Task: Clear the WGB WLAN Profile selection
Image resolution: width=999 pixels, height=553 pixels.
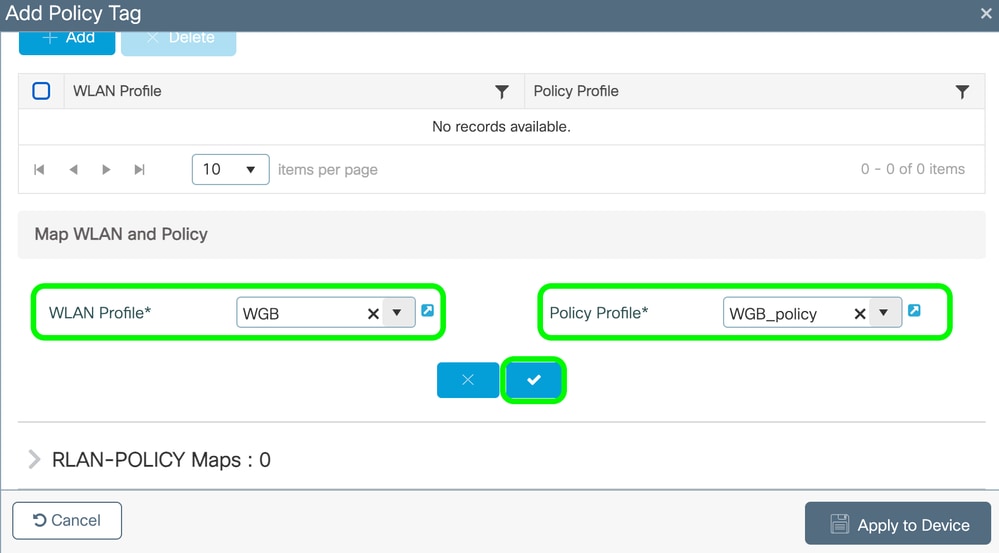Action: [373, 313]
